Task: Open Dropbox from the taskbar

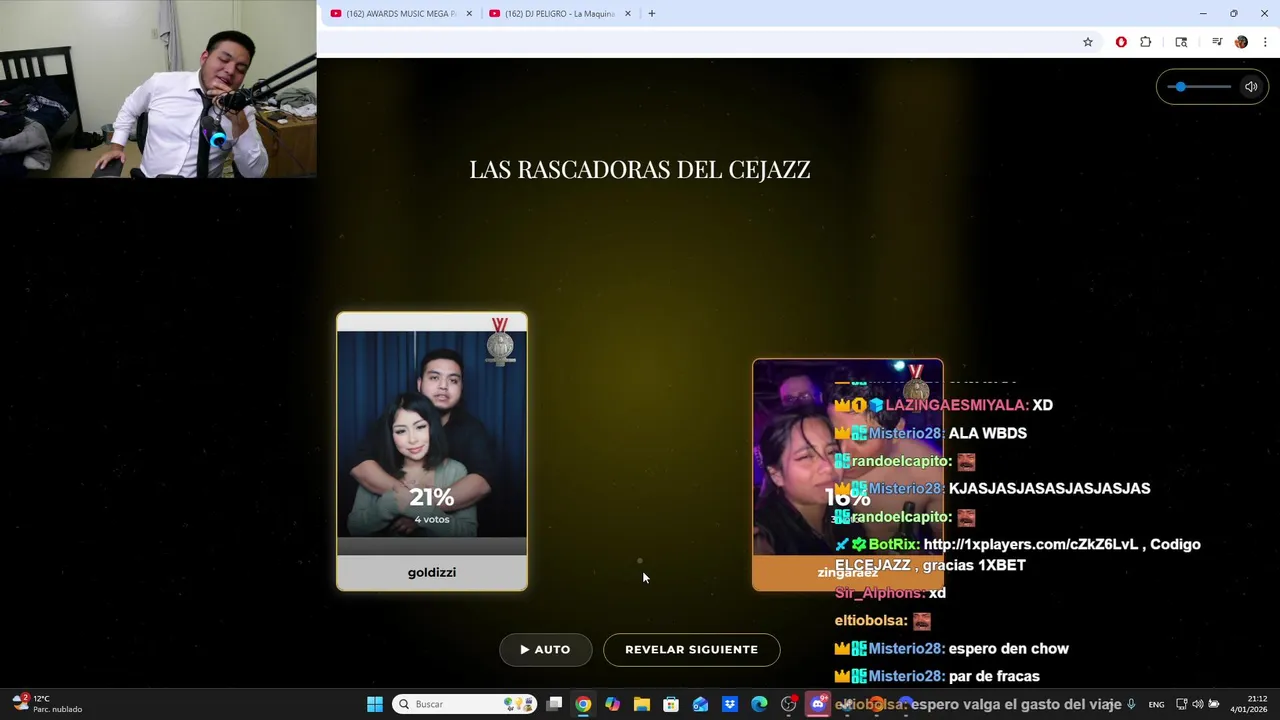Action: [730, 704]
